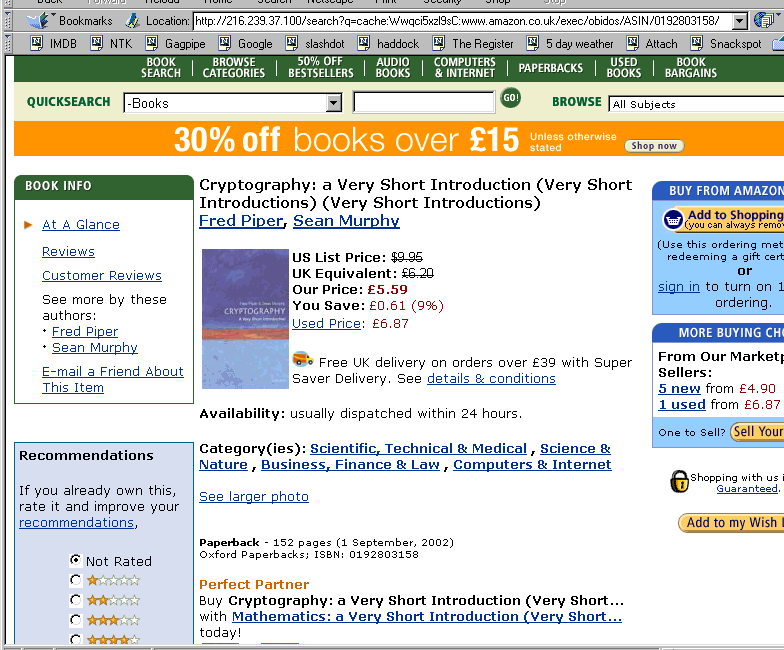Click Add to my Wish List button
The height and width of the screenshot is (650, 784).
click(731, 522)
